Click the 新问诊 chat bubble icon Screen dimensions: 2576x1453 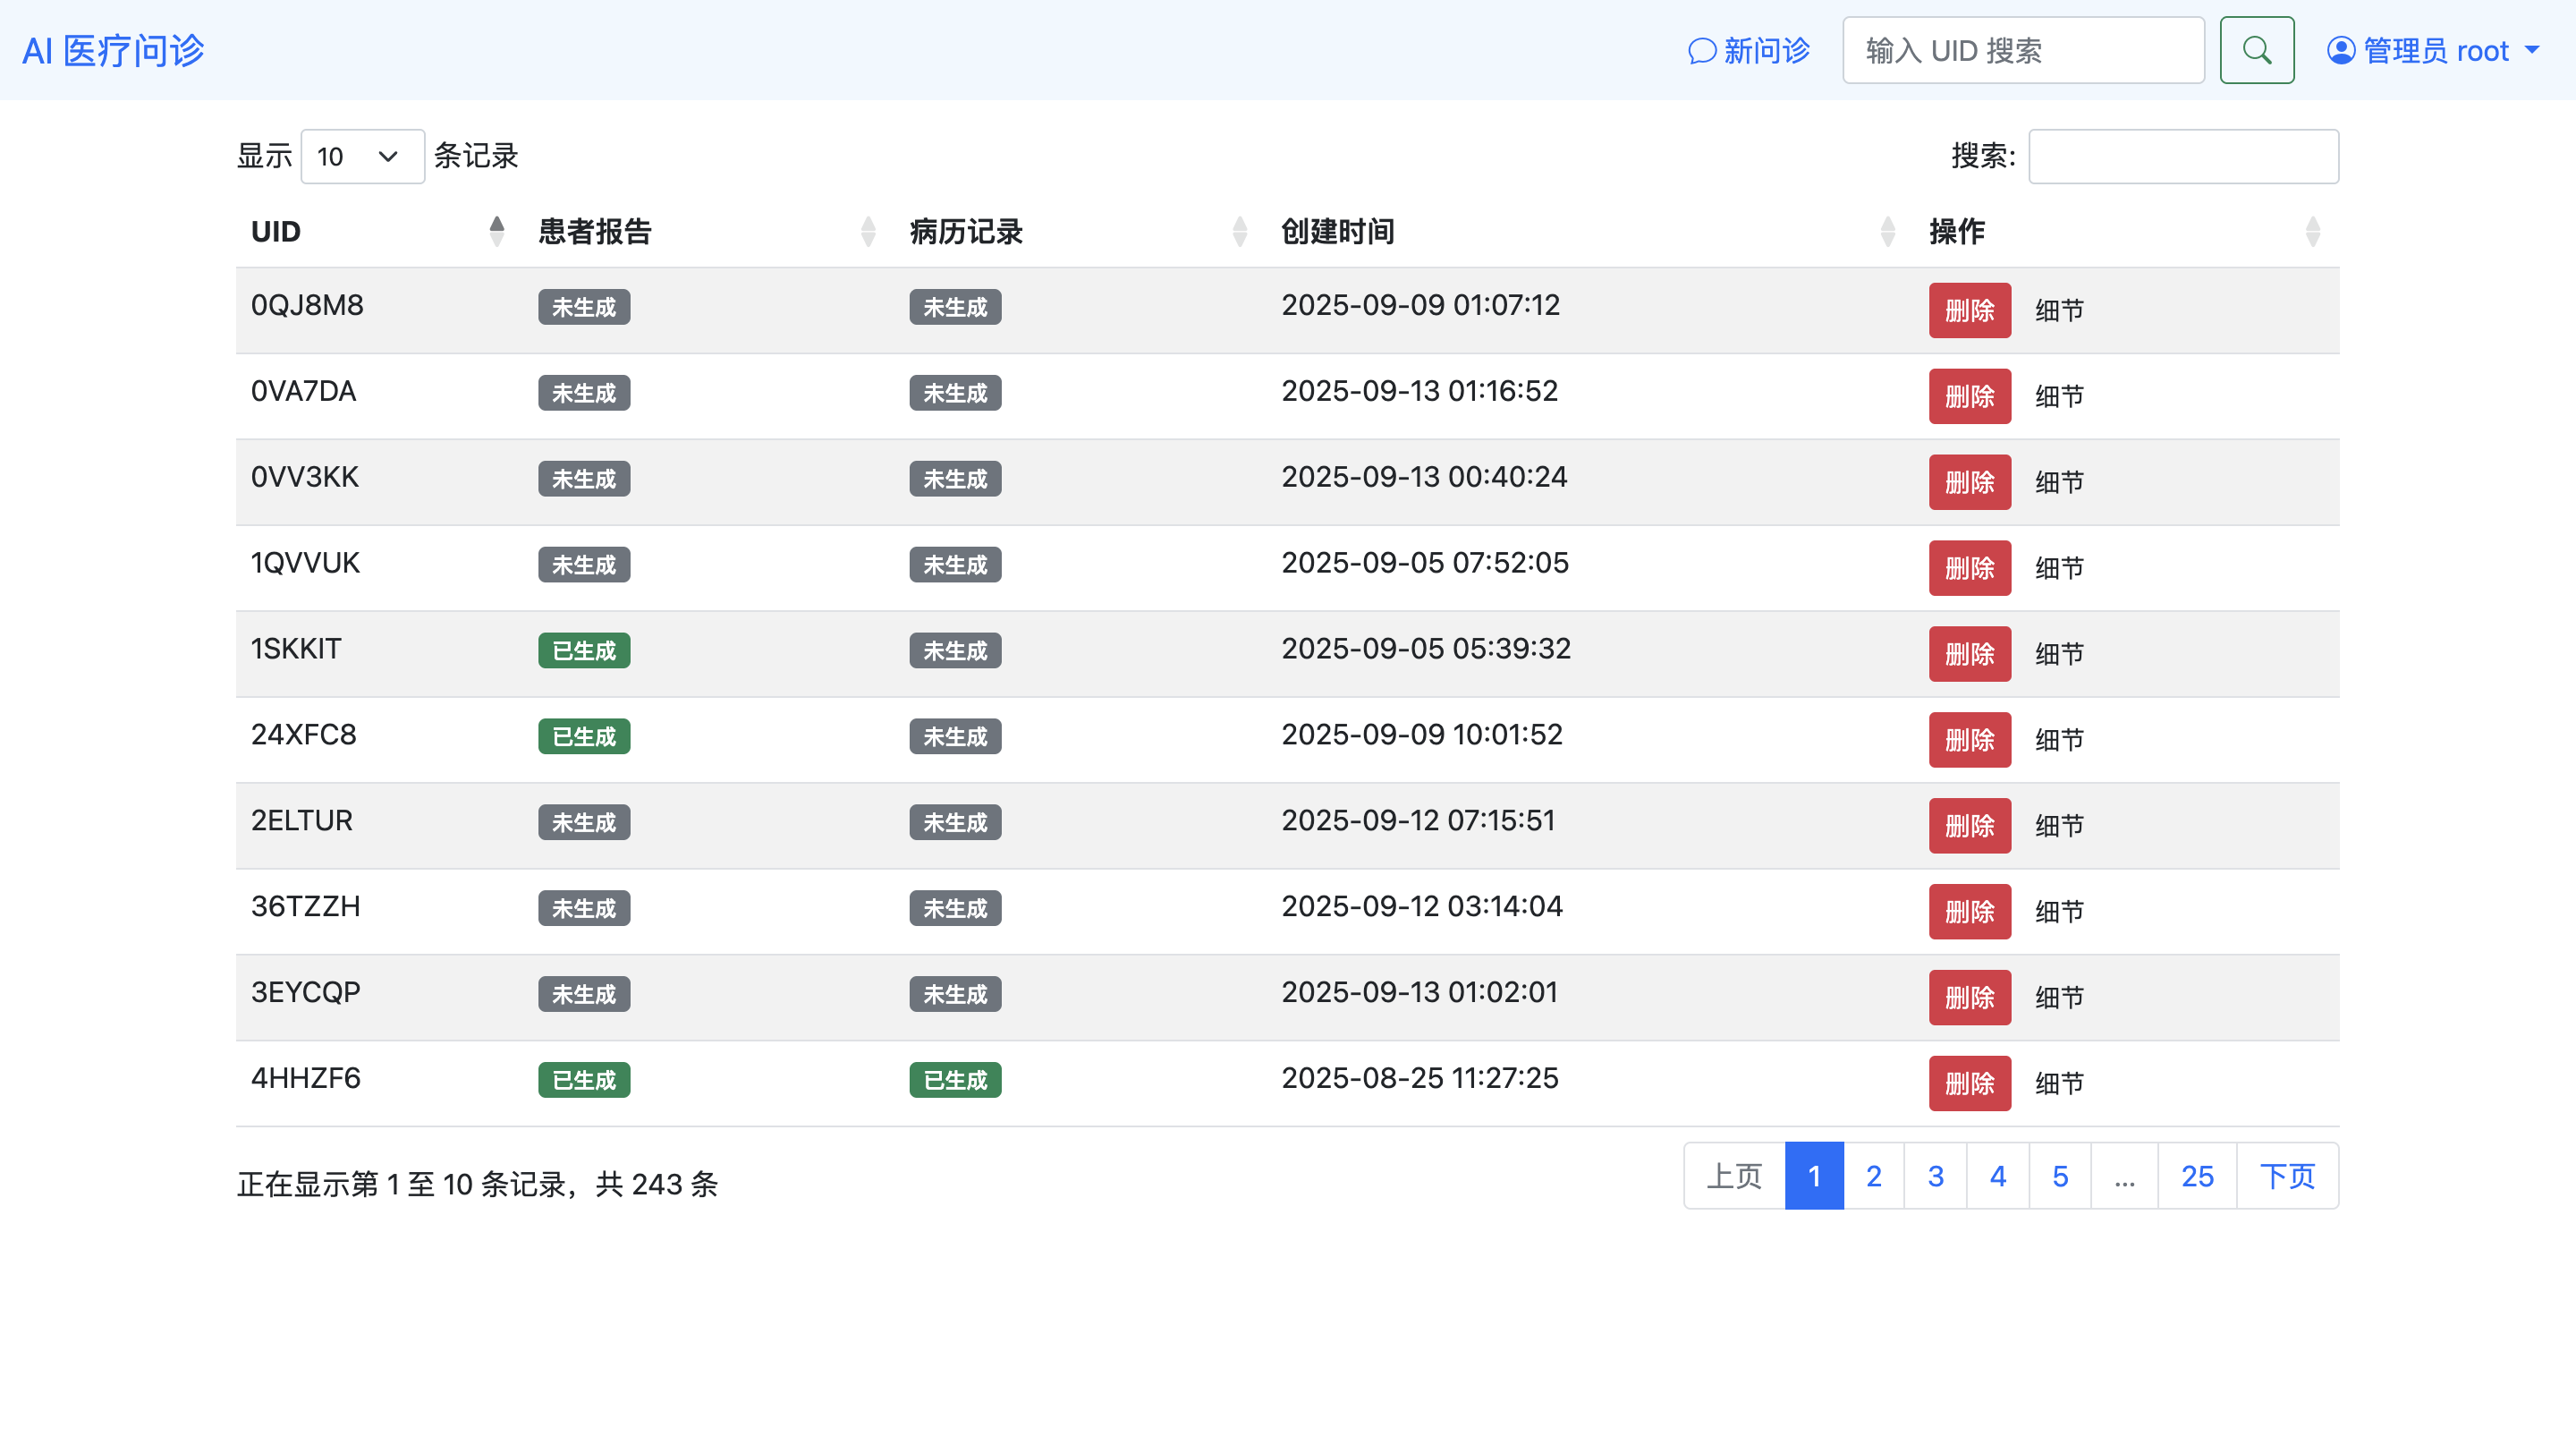click(1701, 51)
